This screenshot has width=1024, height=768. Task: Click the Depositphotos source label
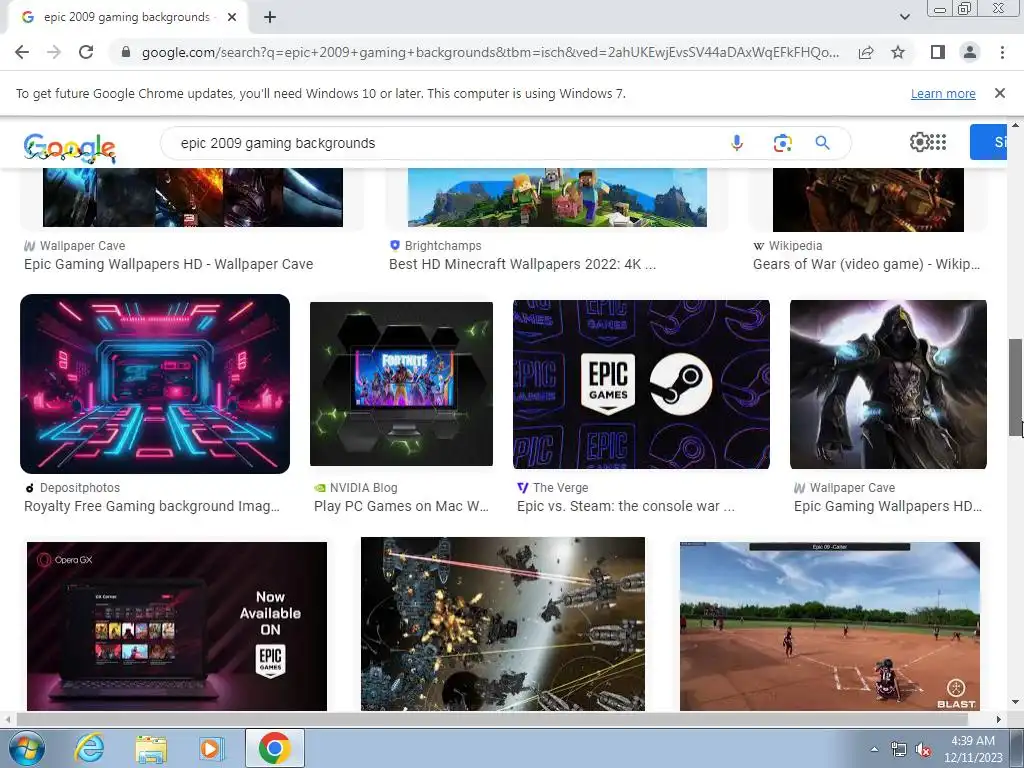pos(80,488)
